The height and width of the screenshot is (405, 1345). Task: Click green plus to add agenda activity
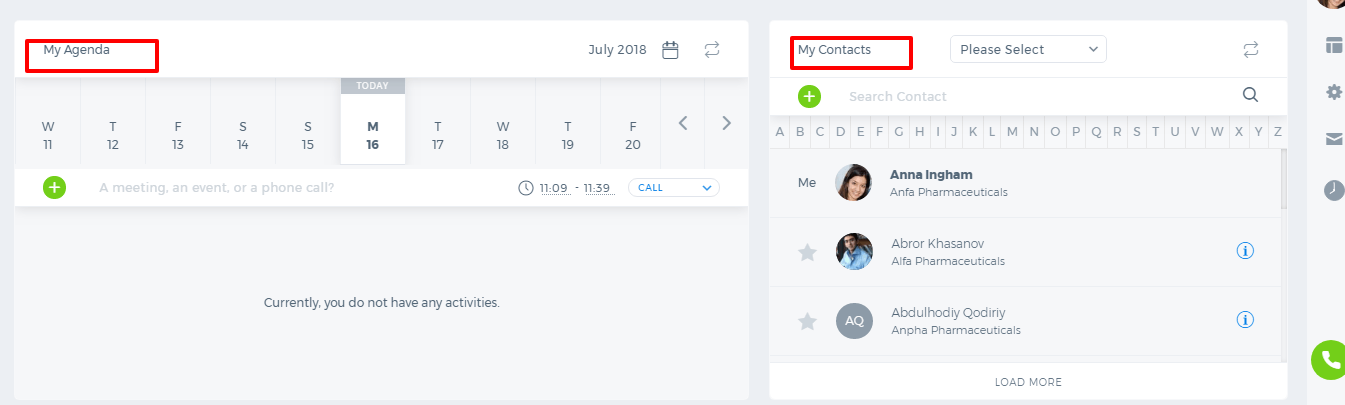[x=55, y=187]
